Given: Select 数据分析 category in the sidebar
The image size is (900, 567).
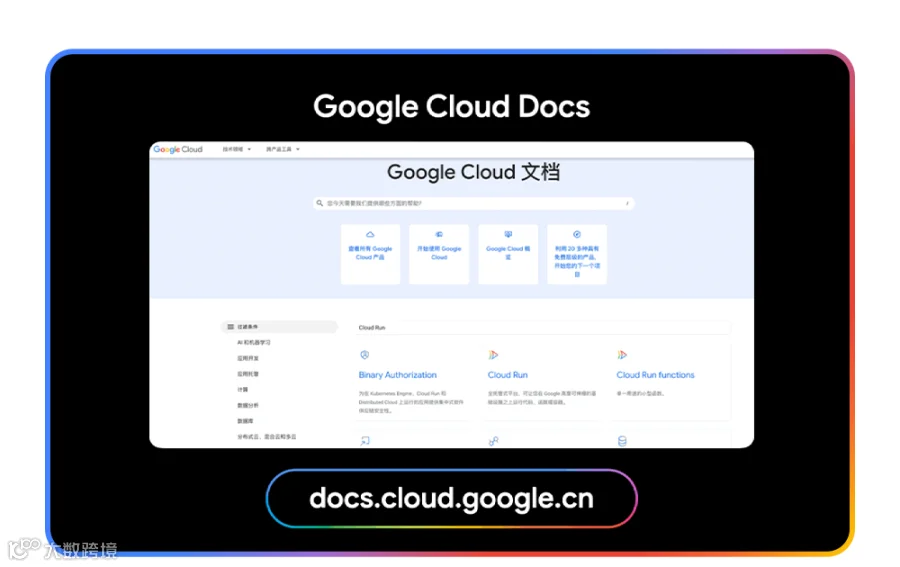Looking at the screenshot, I should 248,405.
